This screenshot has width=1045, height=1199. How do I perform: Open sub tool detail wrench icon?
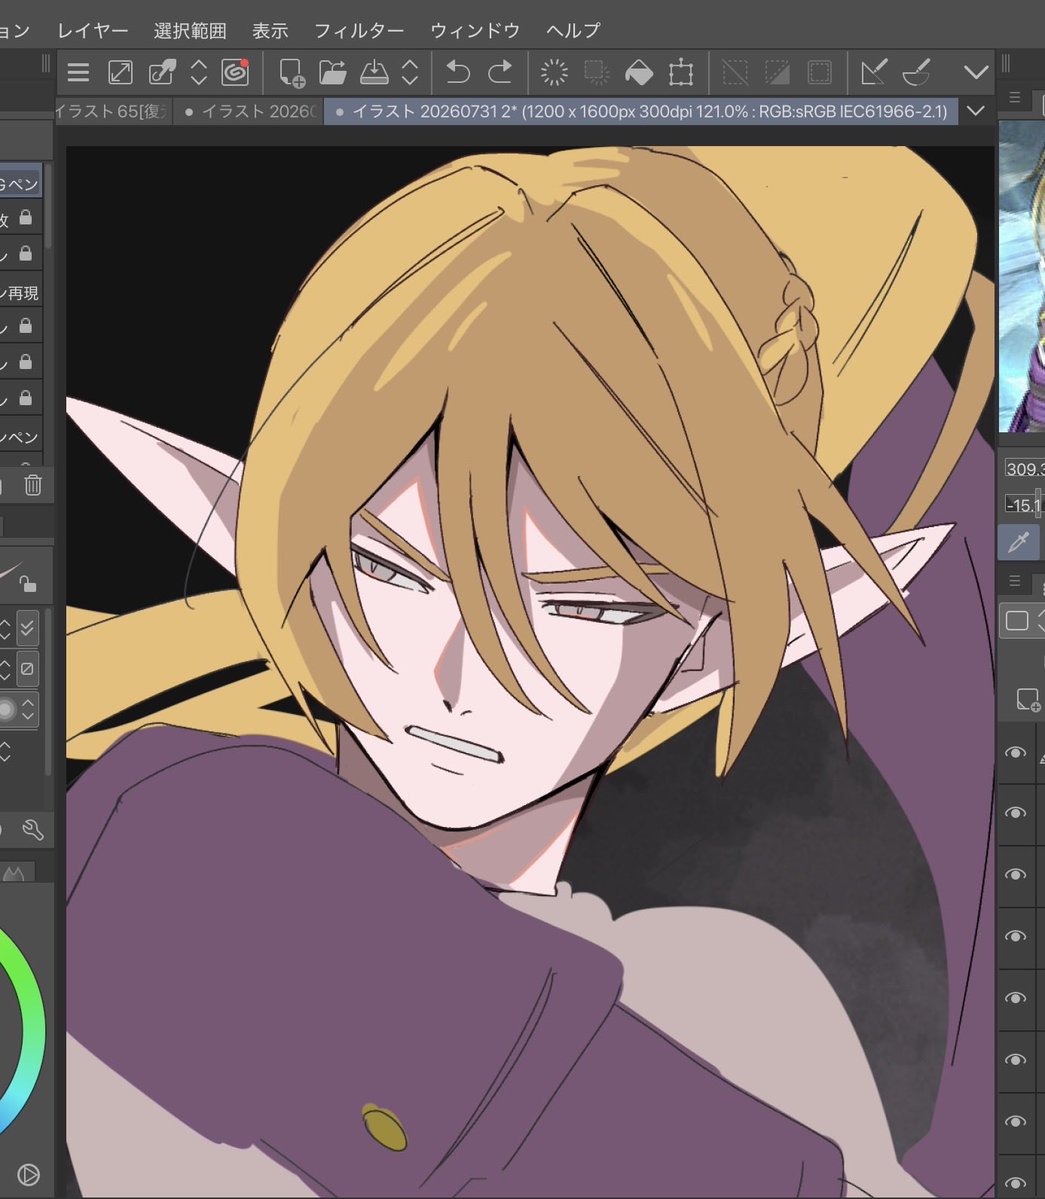[x=32, y=830]
